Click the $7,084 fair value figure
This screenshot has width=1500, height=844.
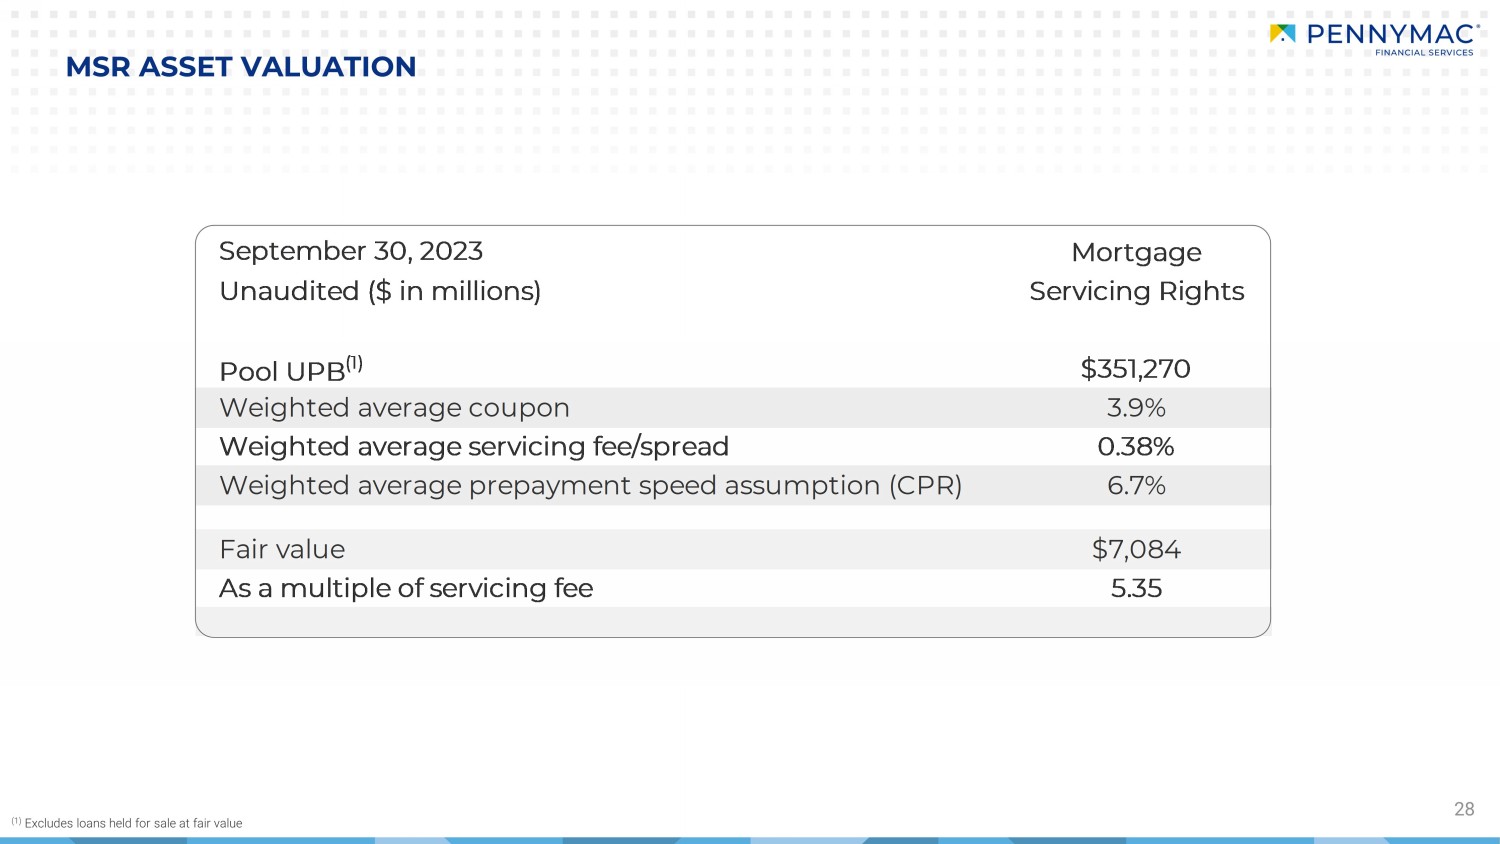(x=1136, y=549)
